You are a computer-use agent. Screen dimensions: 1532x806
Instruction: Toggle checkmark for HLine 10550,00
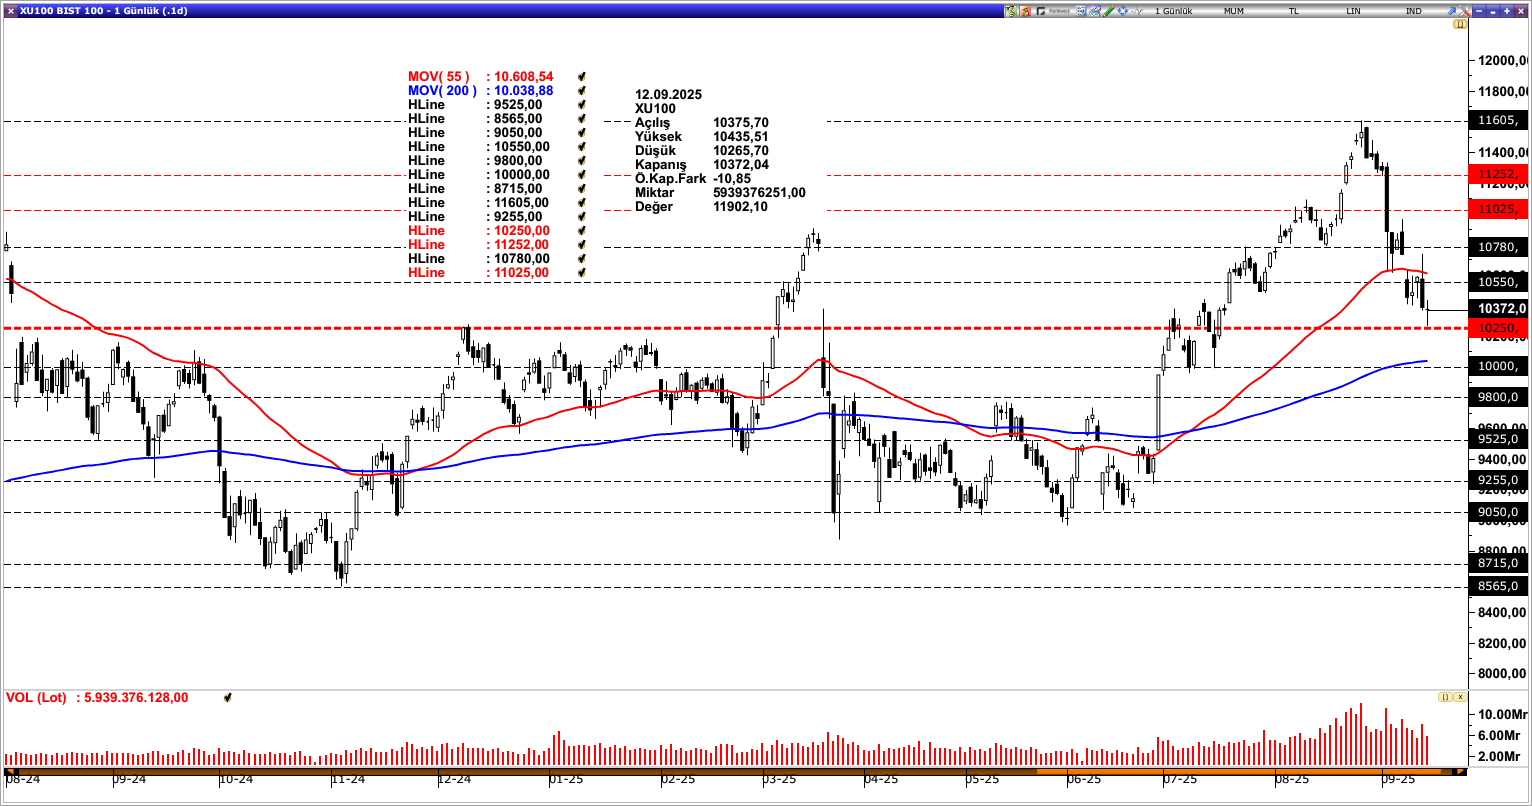pyautogui.click(x=581, y=147)
